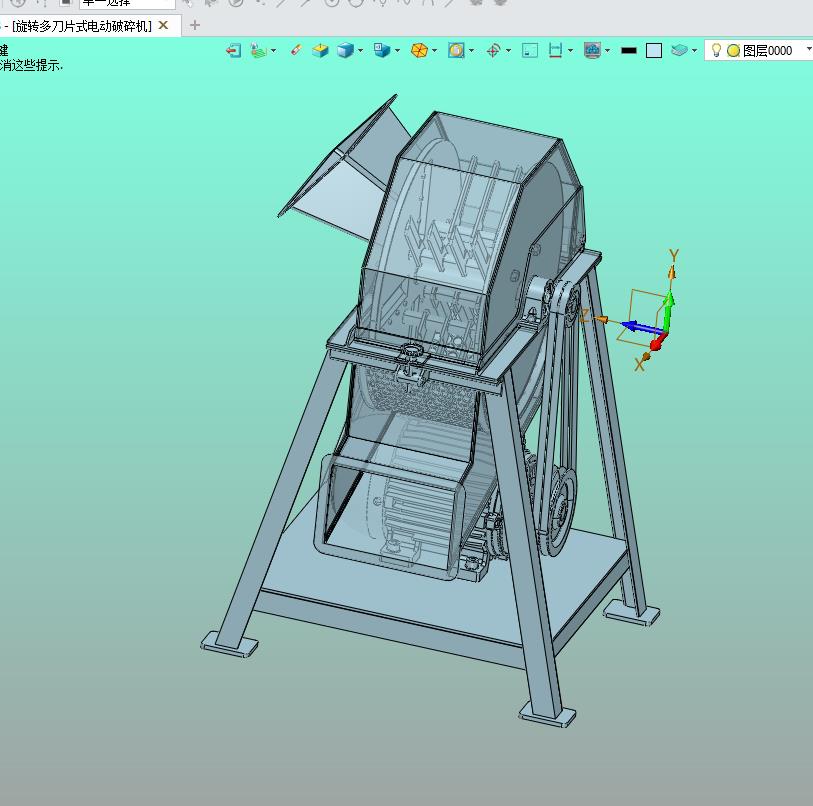The image size is (813, 806).
Task: Open the 图层0000 layer dropdown
Action: pos(809,50)
